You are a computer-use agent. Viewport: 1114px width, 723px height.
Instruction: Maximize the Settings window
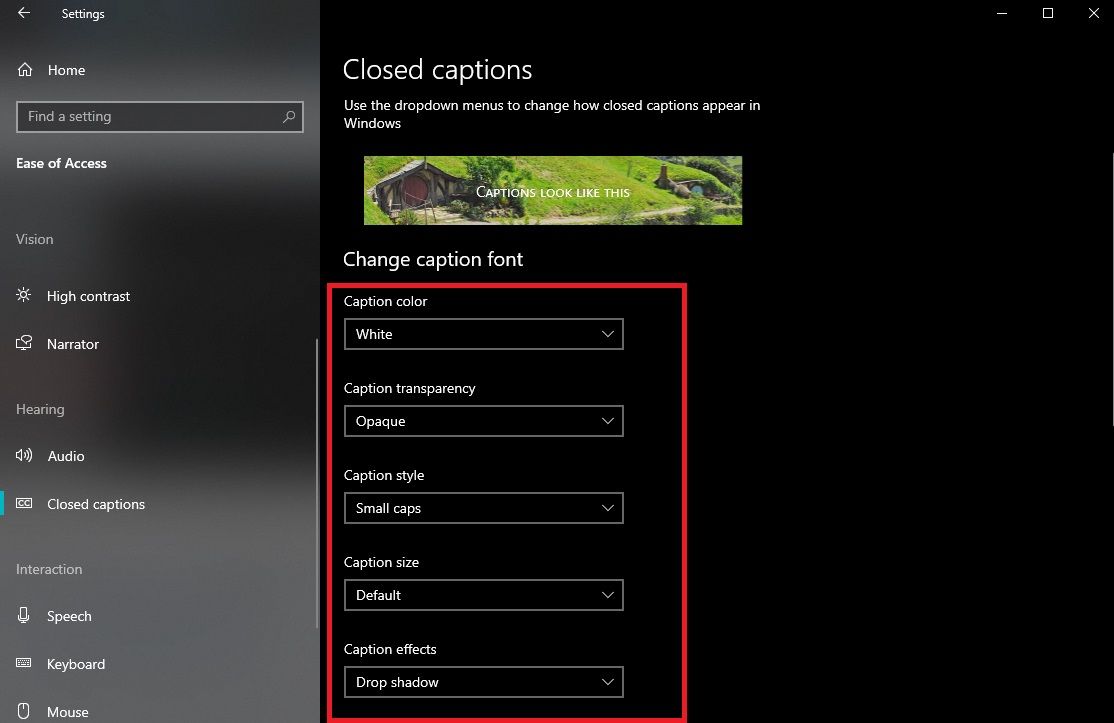1048,14
